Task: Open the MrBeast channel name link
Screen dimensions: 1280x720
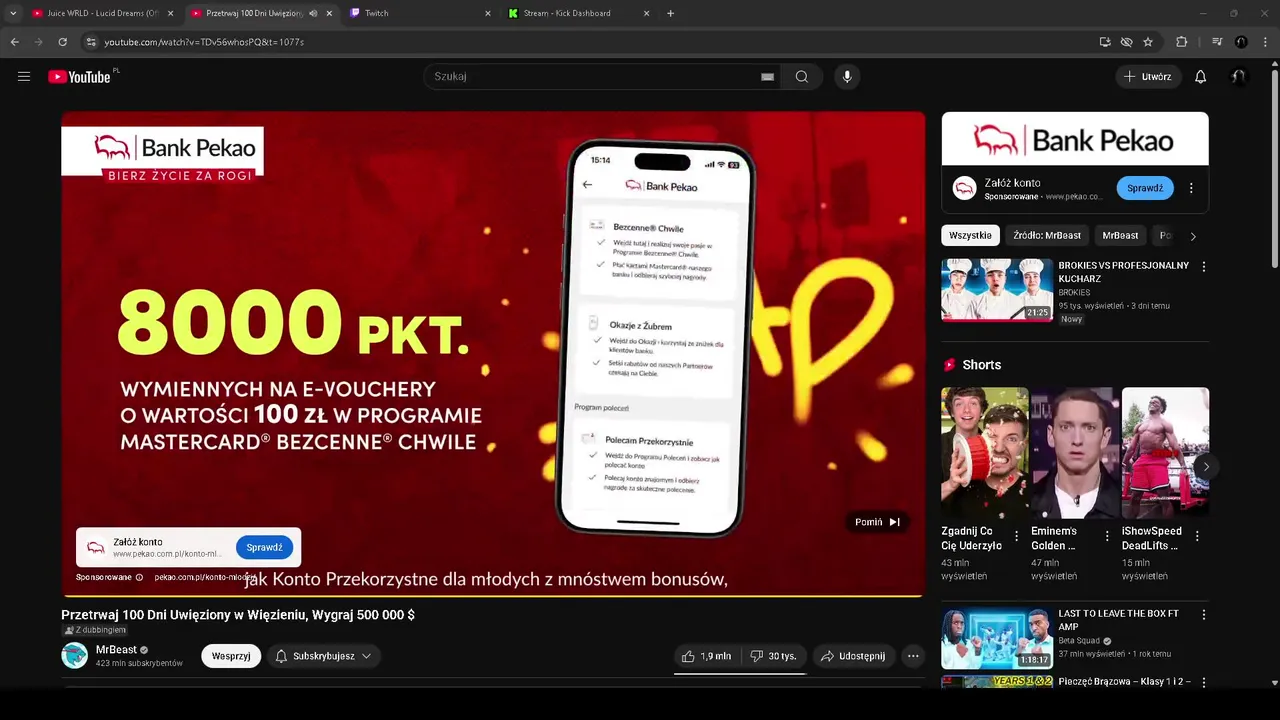Action: (x=116, y=650)
